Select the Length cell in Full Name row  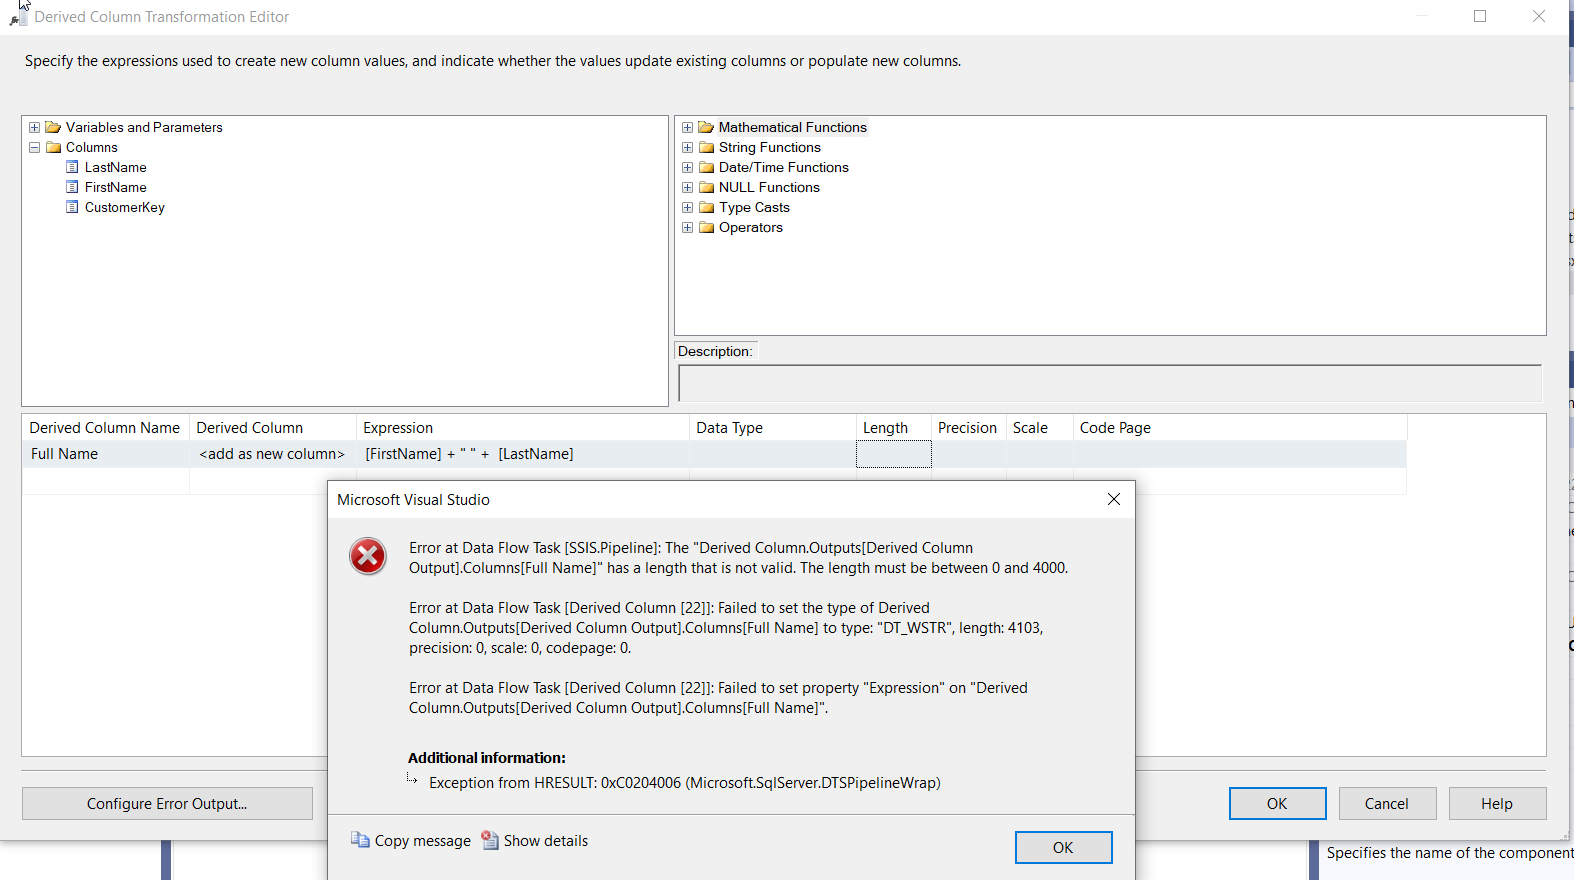tap(893, 454)
